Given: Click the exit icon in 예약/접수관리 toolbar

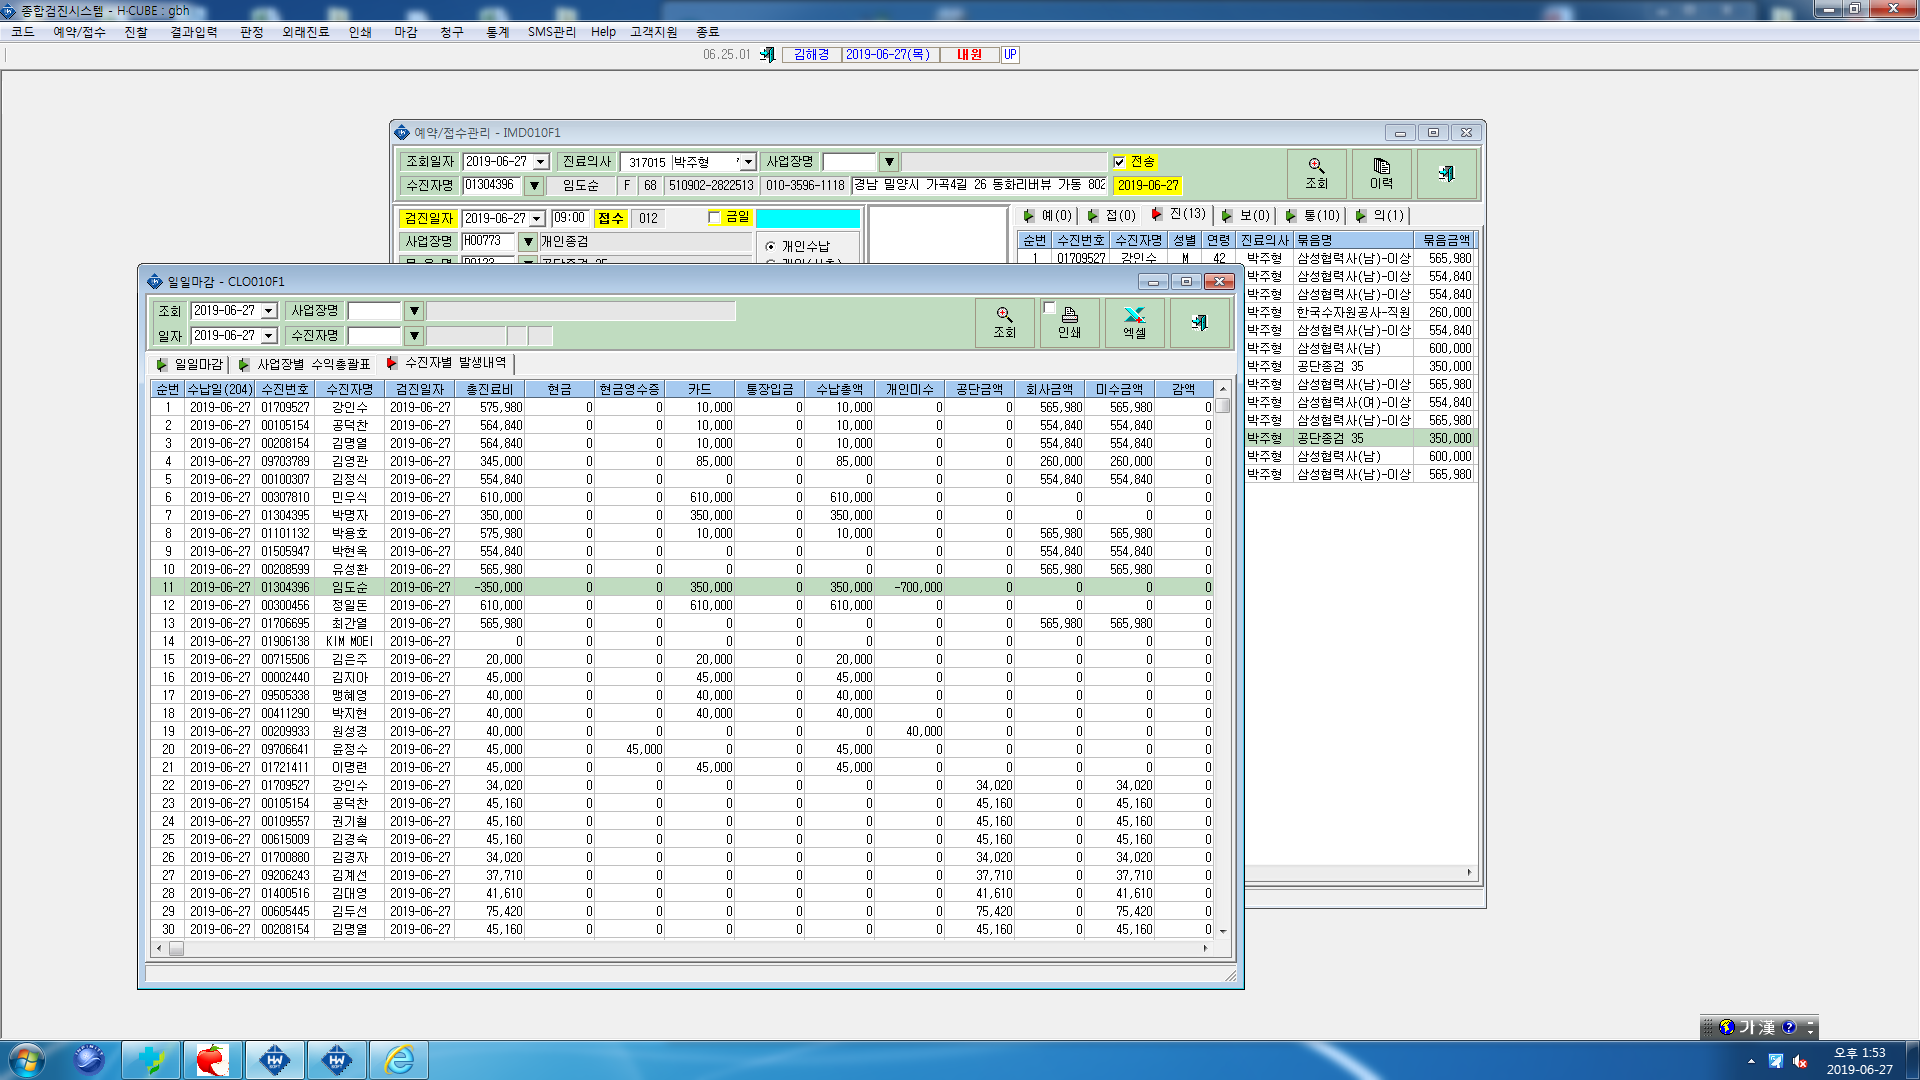Looking at the screenshot, I should click(1446, 173).
